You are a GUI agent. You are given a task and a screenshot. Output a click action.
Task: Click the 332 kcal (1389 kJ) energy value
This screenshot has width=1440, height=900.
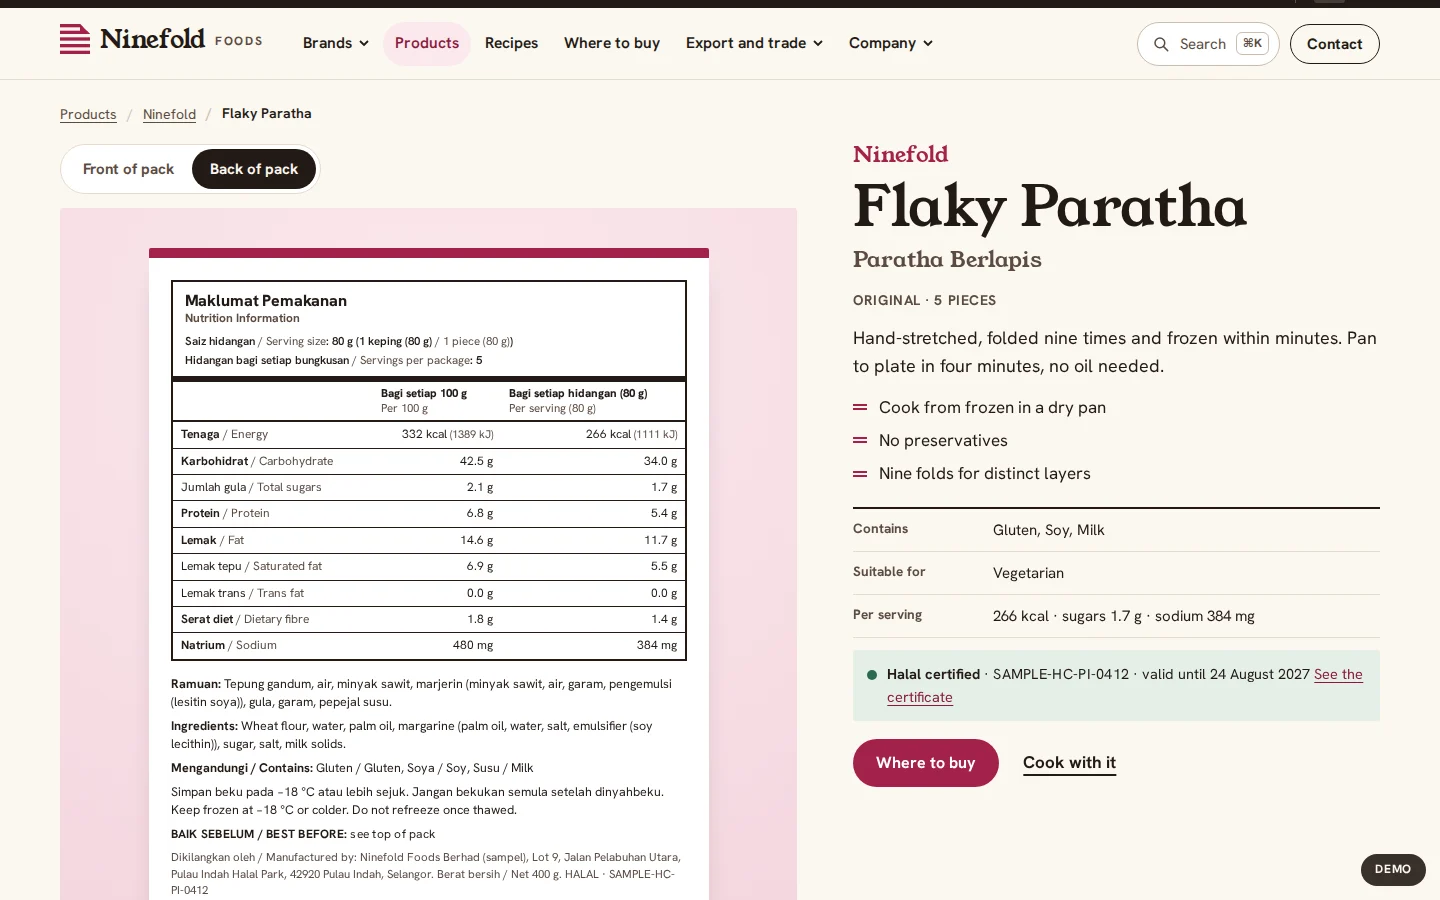click(x=447, y=434)
